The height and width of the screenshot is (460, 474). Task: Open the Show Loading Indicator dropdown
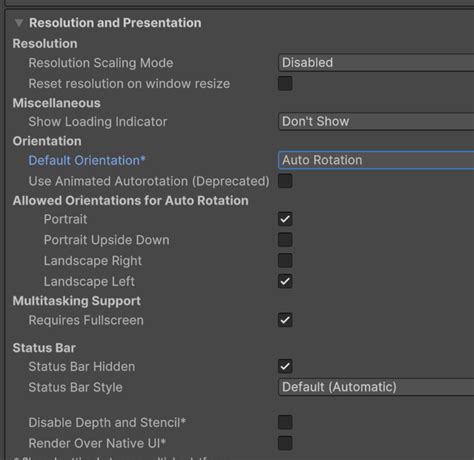pos(376,121)
